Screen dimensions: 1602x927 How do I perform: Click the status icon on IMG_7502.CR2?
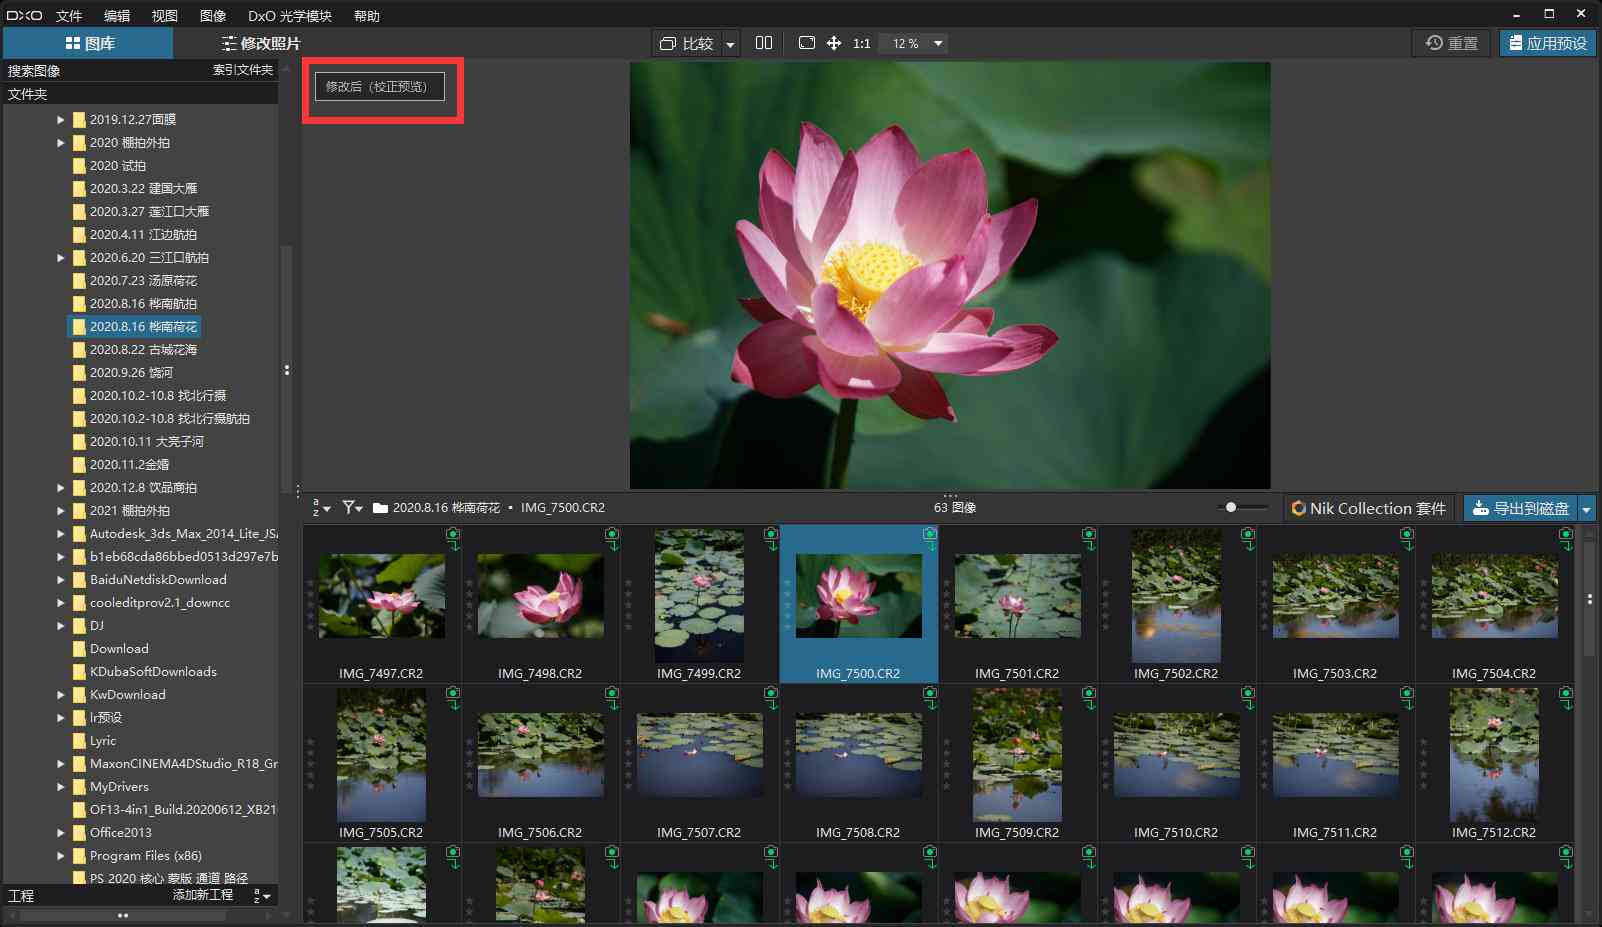tap(1248, 539)
